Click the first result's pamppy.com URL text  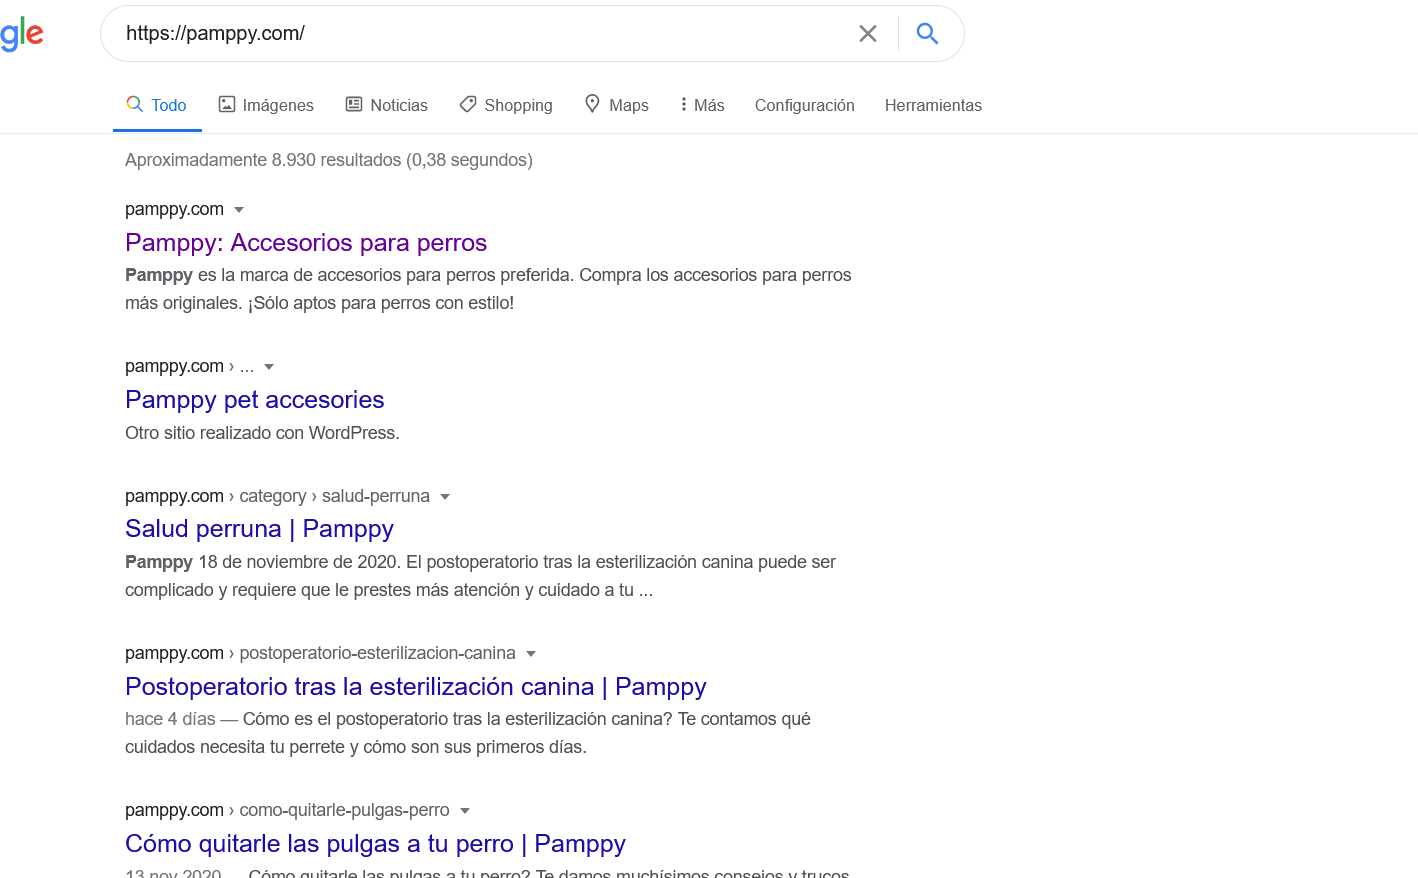click(175, 209)
